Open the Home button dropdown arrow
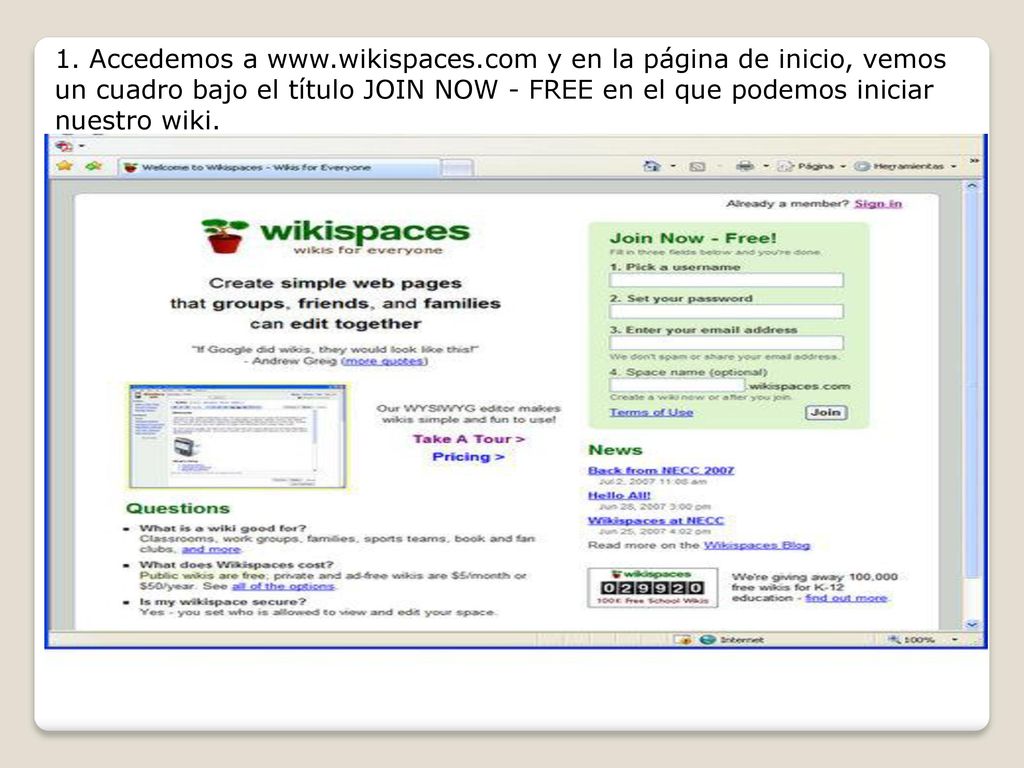 673,167
